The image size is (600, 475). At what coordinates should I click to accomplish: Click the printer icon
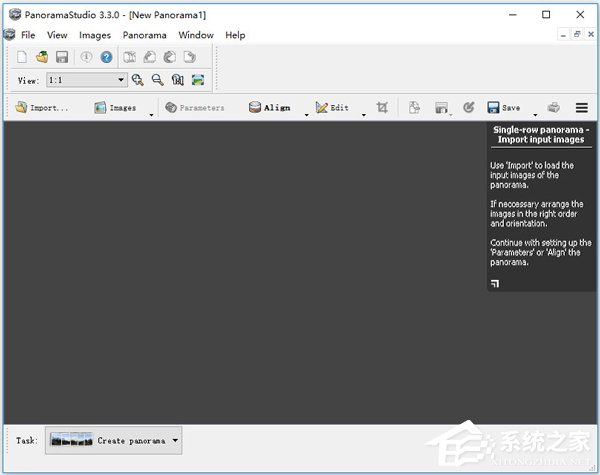coord(553,108)
